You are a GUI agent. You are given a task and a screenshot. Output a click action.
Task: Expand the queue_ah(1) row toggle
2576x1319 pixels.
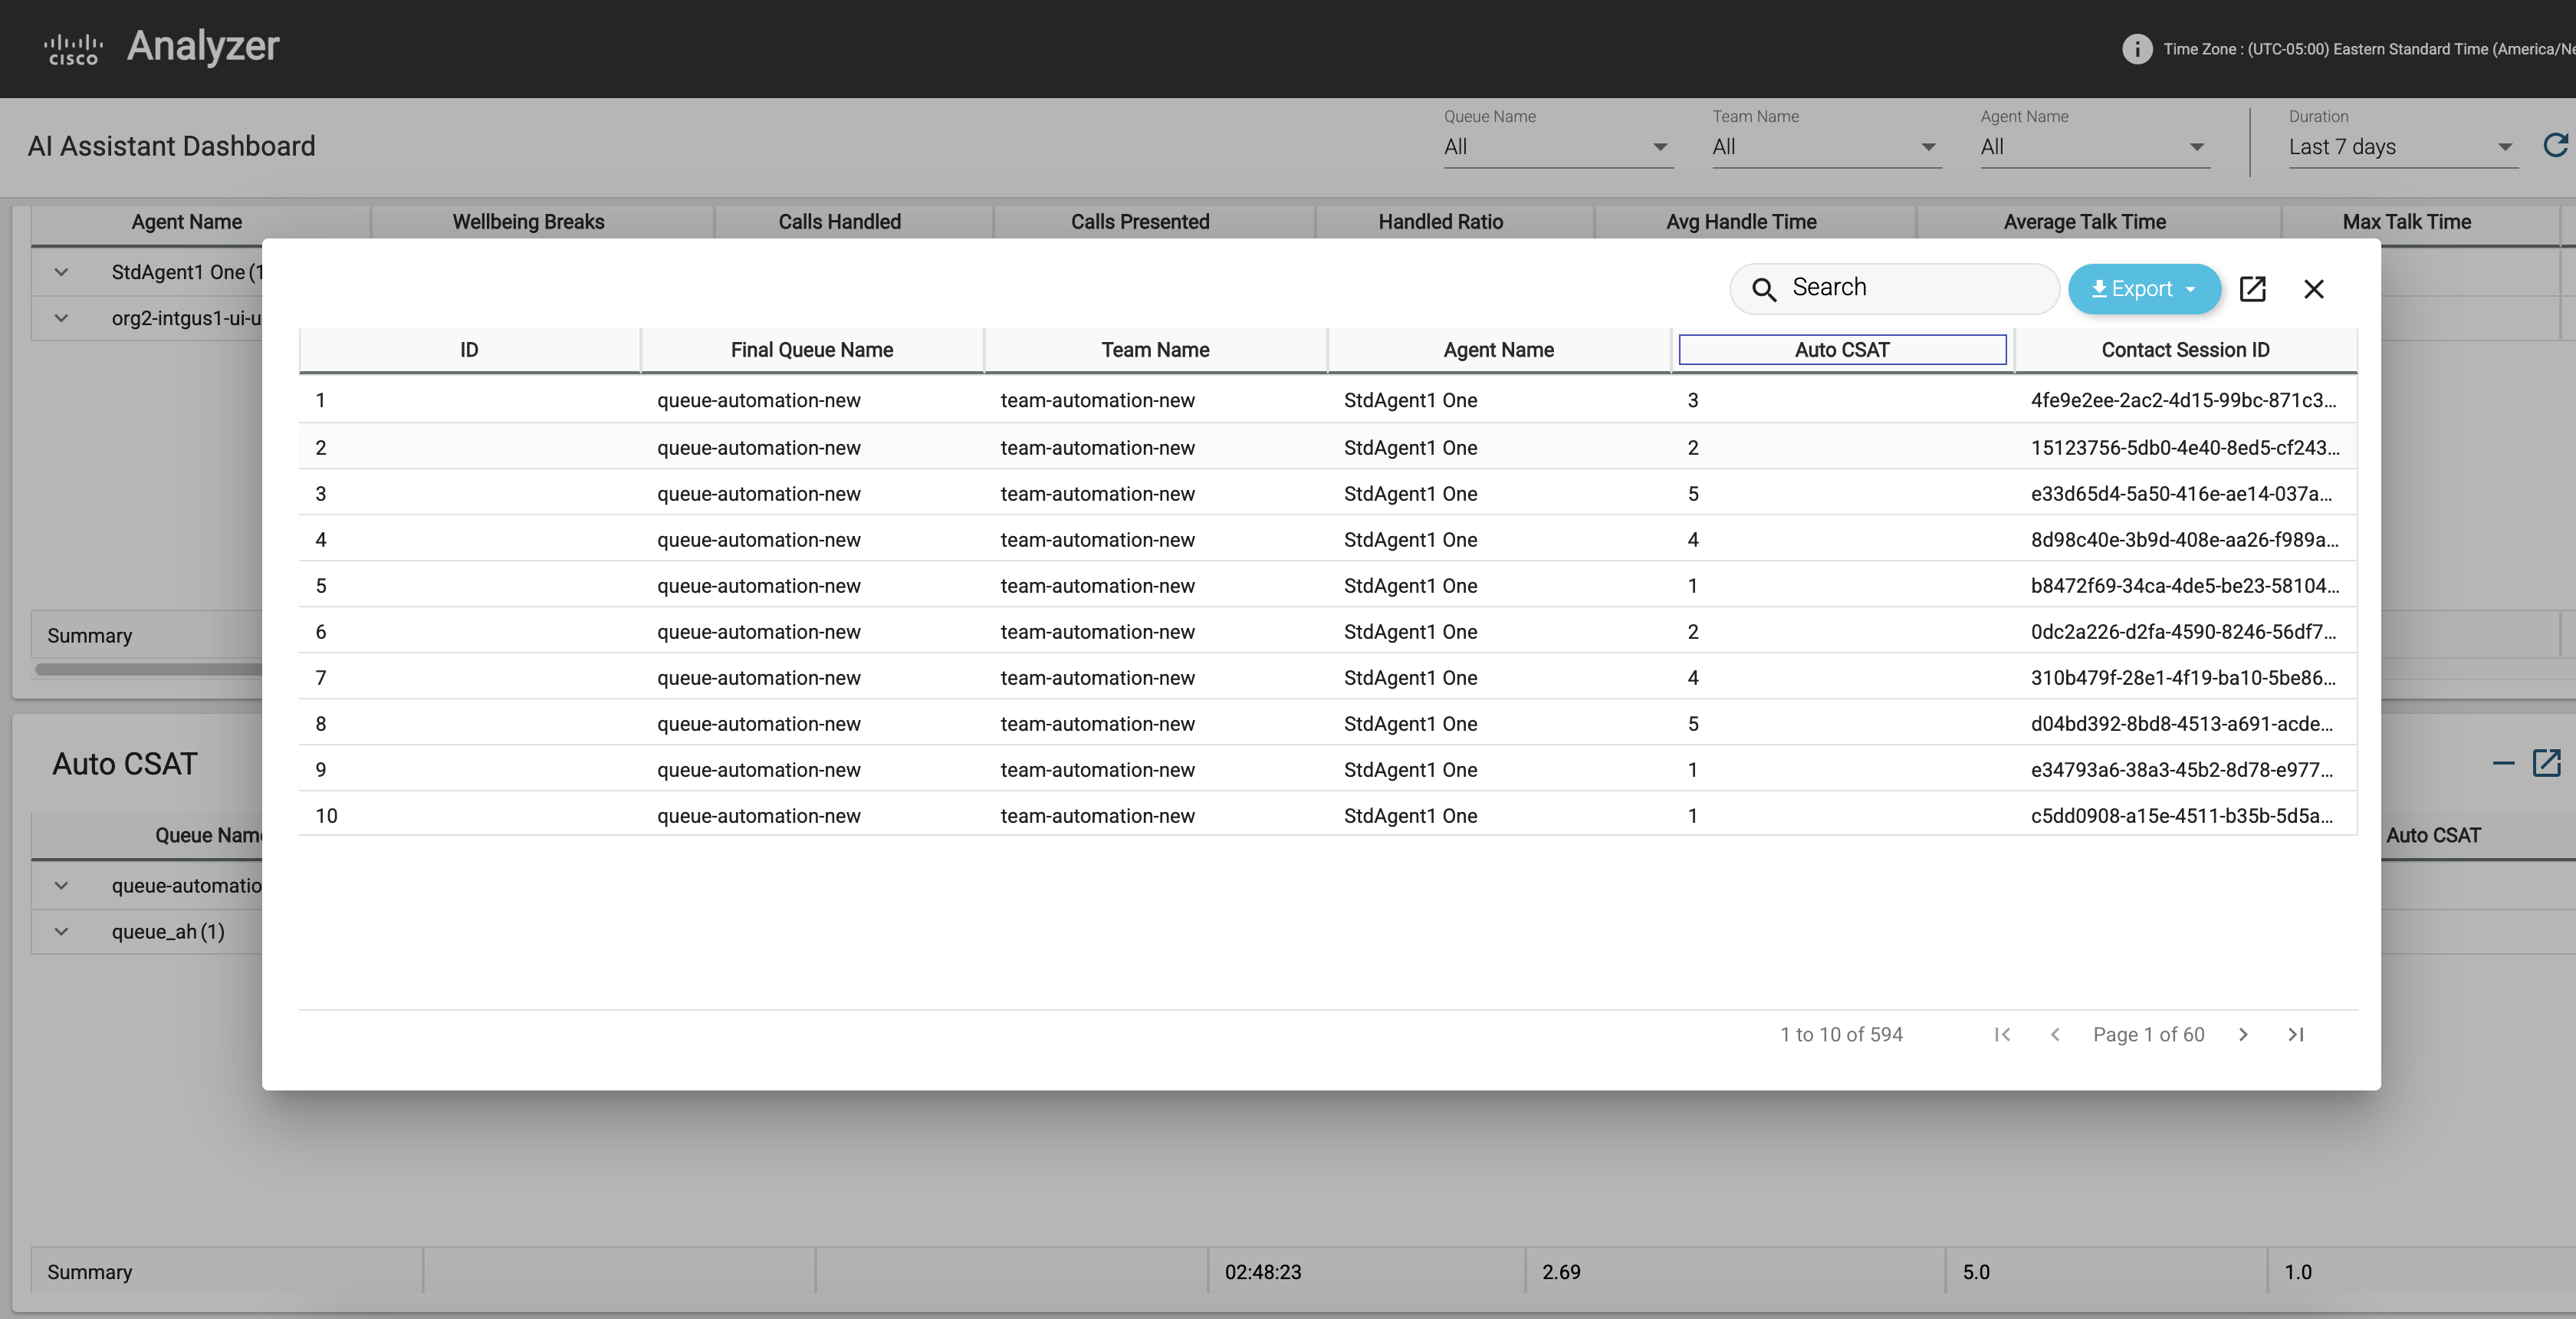[59, 930]
